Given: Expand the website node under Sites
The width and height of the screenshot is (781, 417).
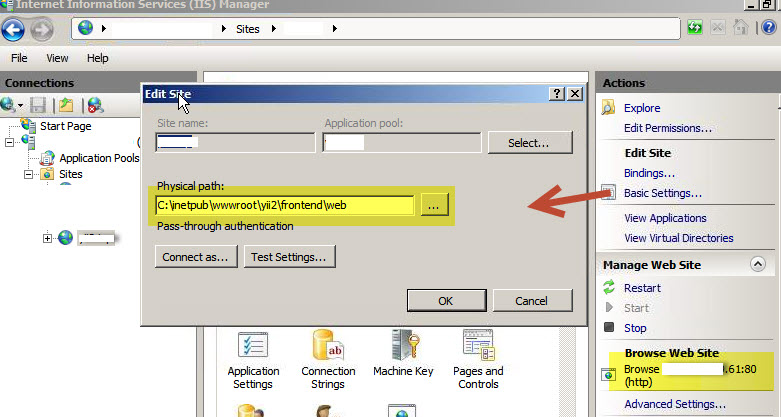Looking at the screenshot, I should [x=47, y=238].
